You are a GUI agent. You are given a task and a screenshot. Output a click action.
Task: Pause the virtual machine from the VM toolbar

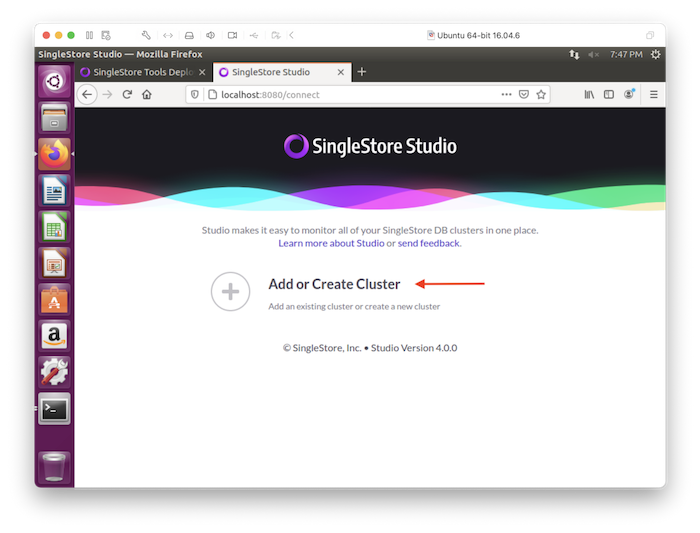[x=89, y=35]
